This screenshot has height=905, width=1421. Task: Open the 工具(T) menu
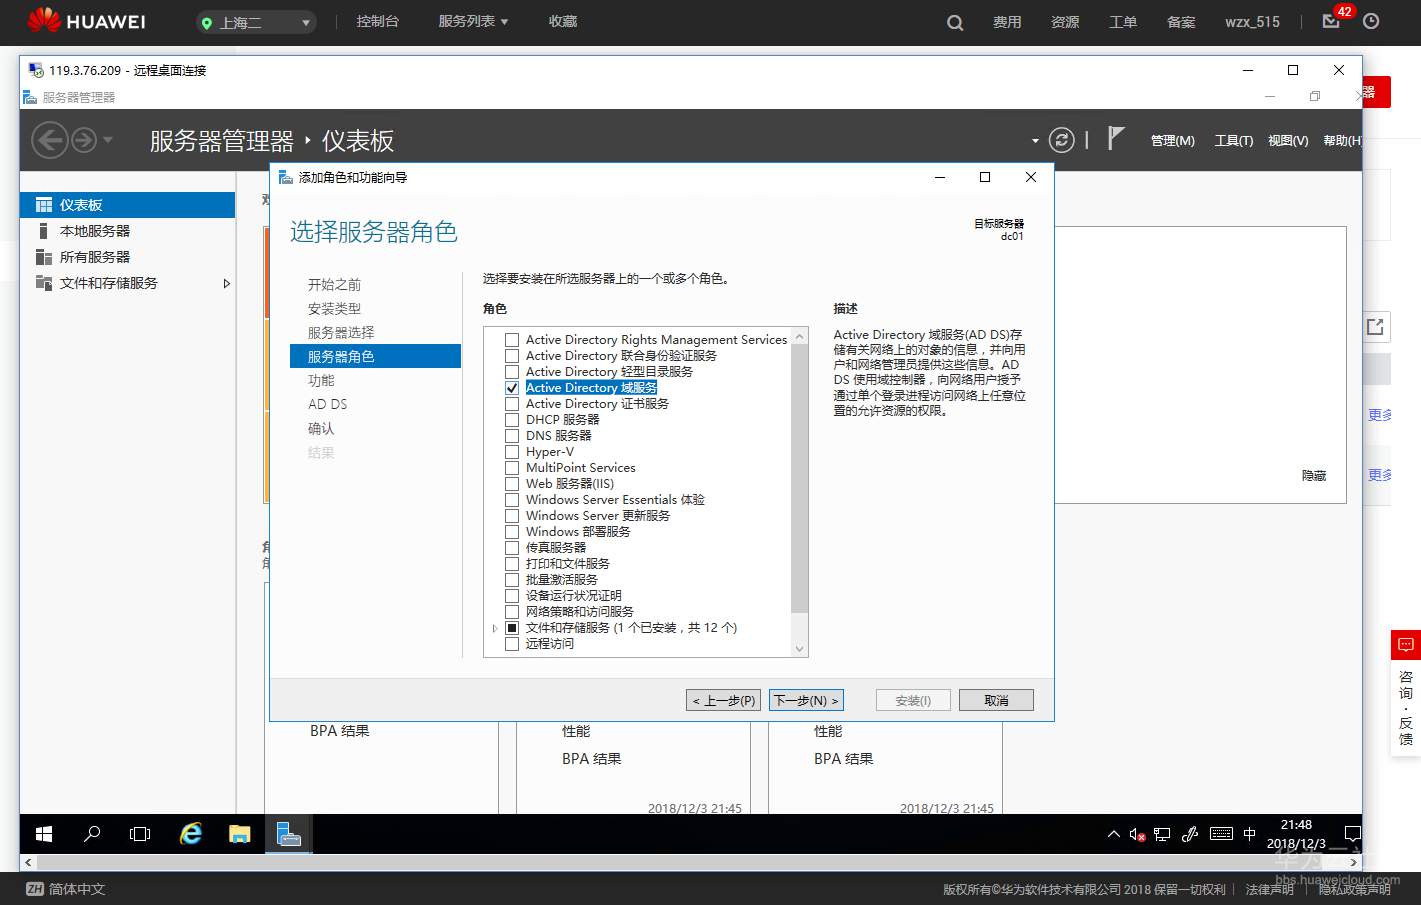[1233, 140]
